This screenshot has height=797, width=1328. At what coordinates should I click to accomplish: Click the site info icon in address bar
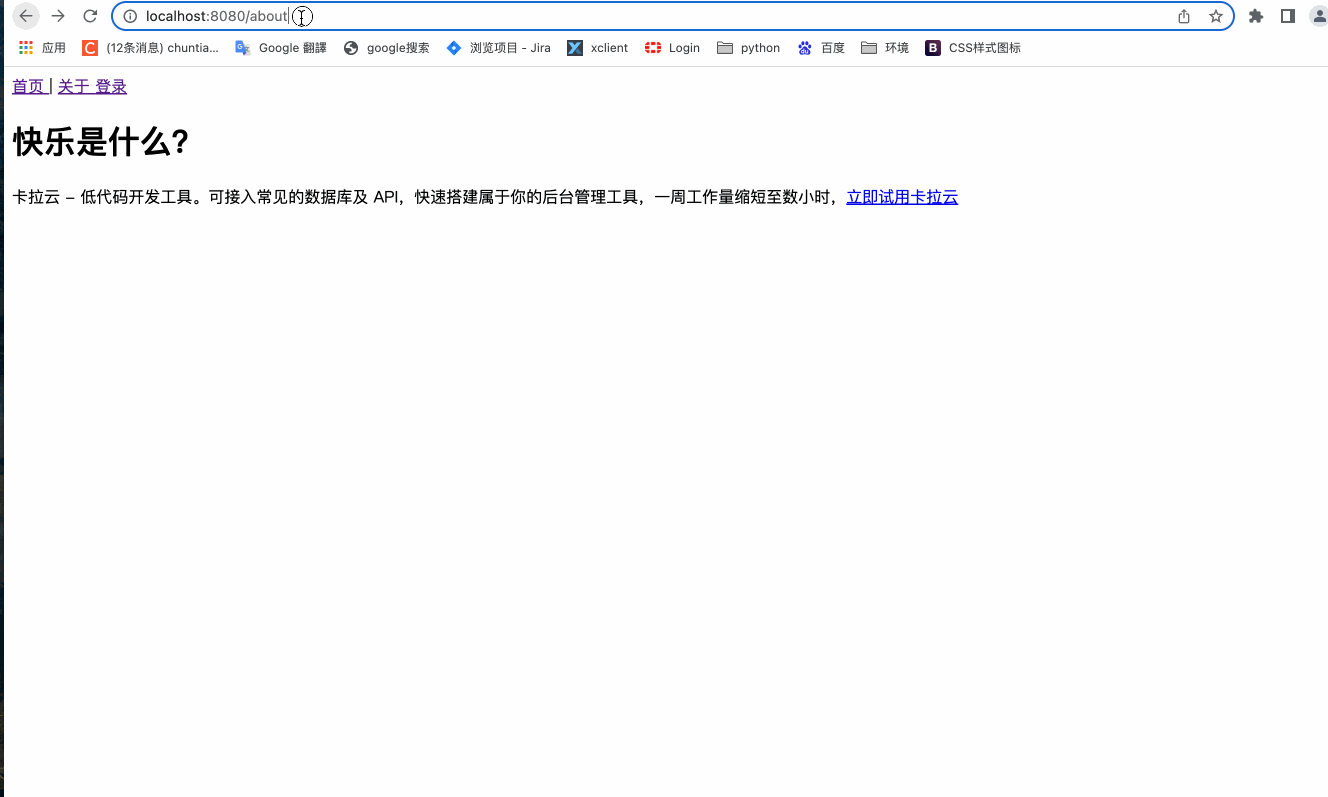[x=130, y=16]
